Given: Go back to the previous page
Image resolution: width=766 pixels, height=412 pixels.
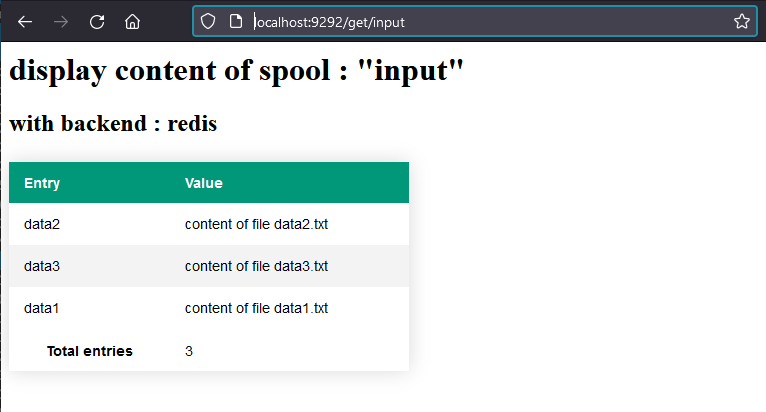Looking at the screenshot, I should [x=25, y=22].
